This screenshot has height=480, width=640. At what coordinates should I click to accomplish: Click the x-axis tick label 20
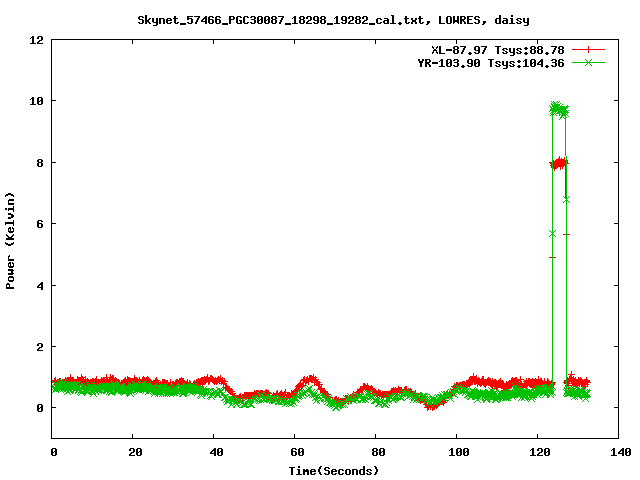coord(135,452)
